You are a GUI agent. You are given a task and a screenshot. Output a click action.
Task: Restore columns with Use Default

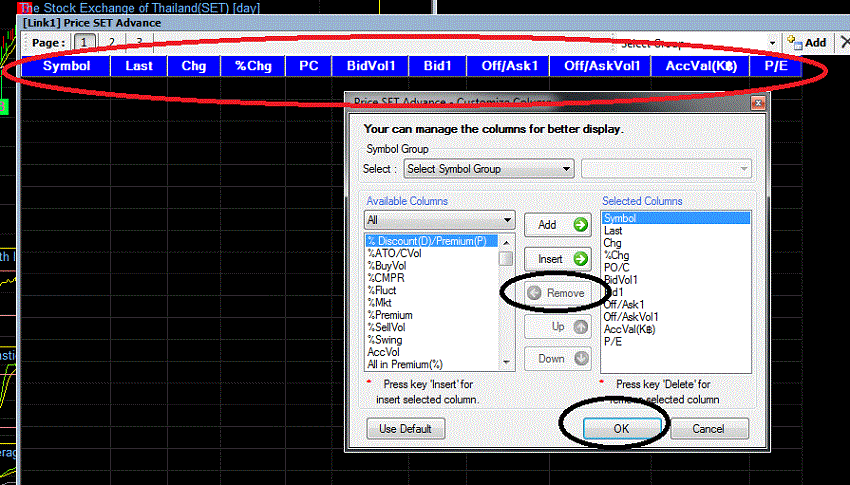(x=405, y=429)
